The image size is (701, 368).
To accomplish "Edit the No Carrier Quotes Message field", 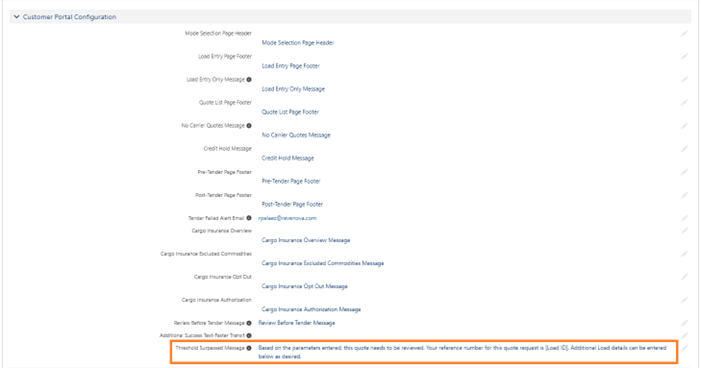I will pyautogui.click(x=684, y=126).
